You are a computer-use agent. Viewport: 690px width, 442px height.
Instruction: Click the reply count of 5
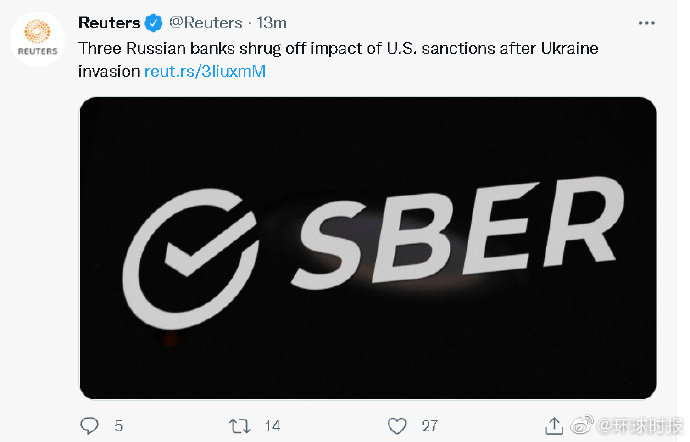click(x=118, y=425)
